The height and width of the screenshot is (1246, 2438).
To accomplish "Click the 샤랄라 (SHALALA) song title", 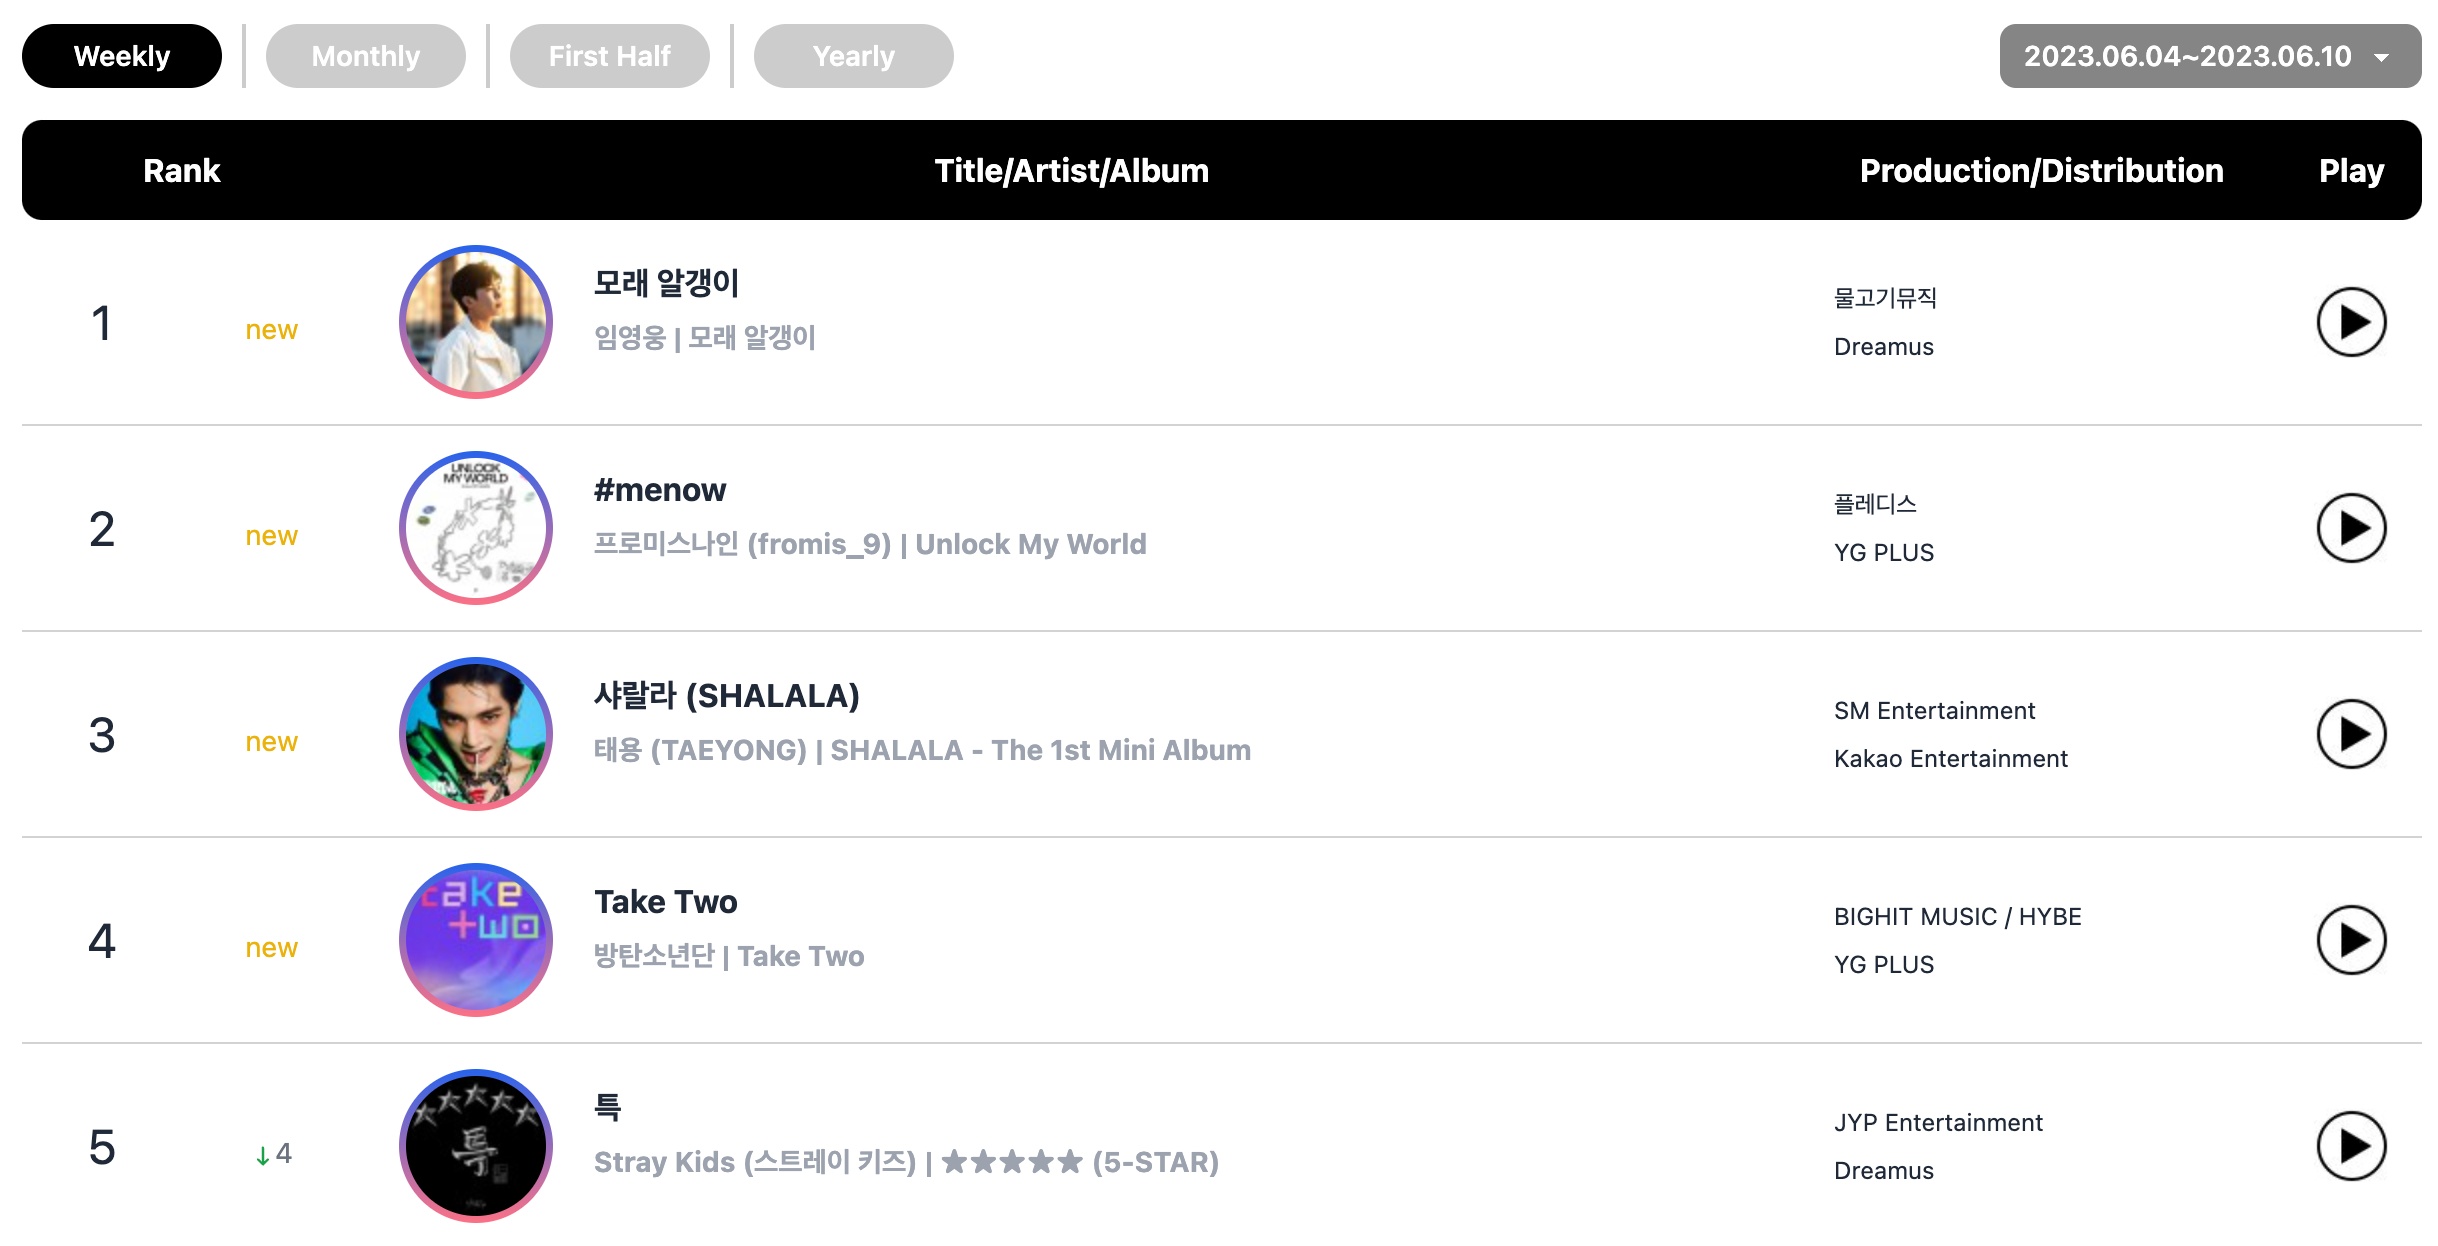I will pyautogui.click(x=727, y=696).
